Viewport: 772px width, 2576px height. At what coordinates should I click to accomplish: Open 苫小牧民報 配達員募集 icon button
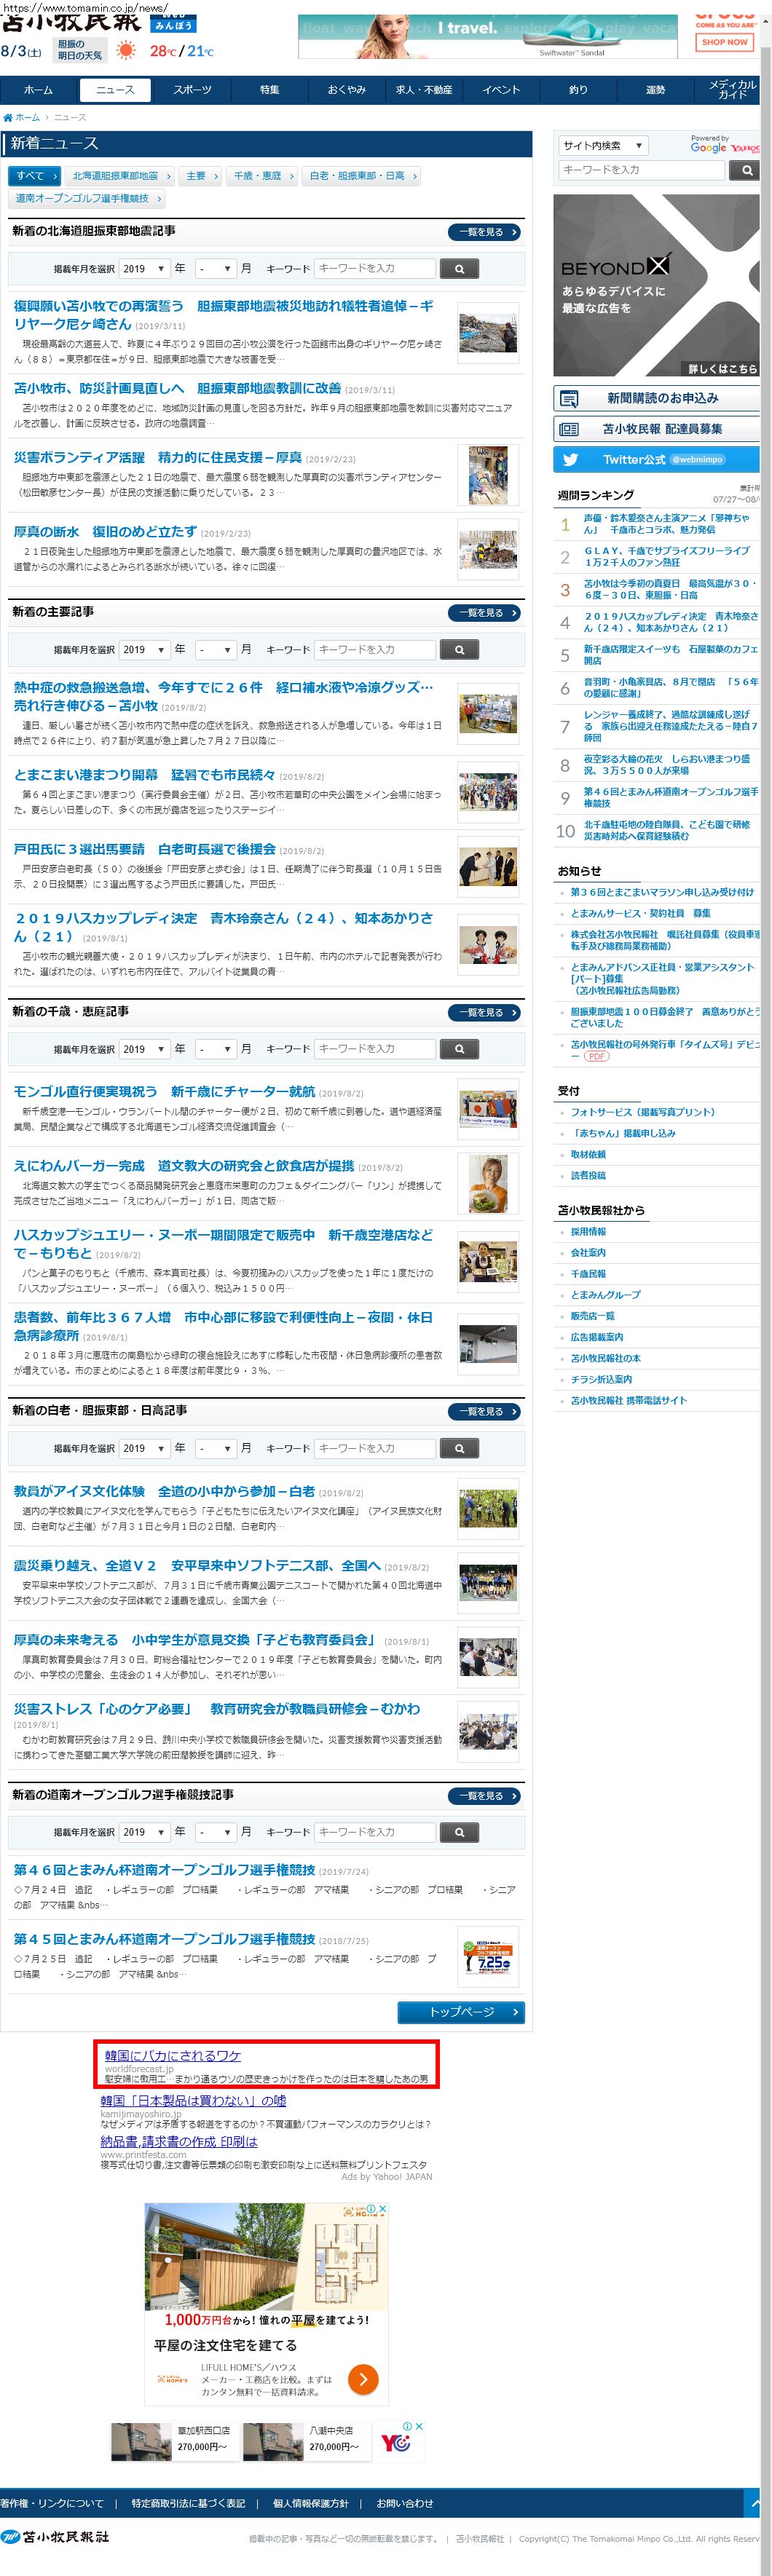[569, 429]
